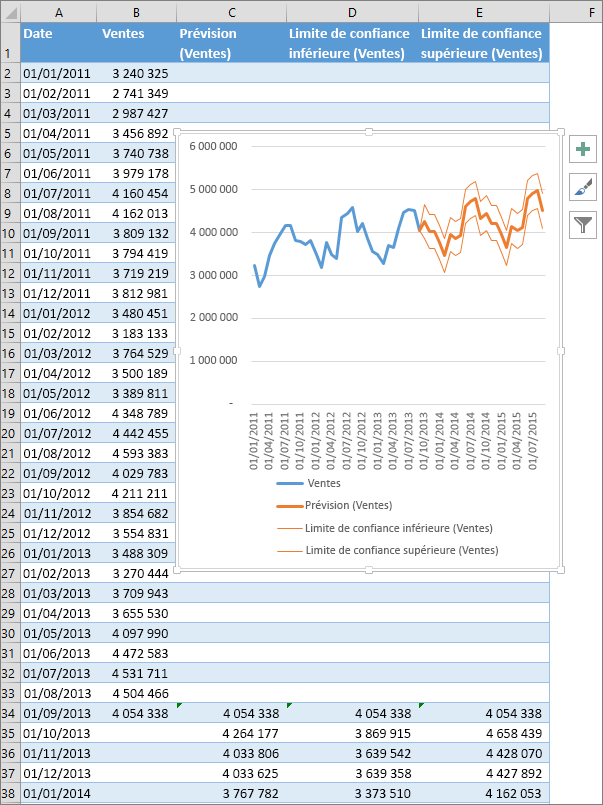
Task: Click Limite de confiance inférieure legend entry
Action: click(384, 528)
